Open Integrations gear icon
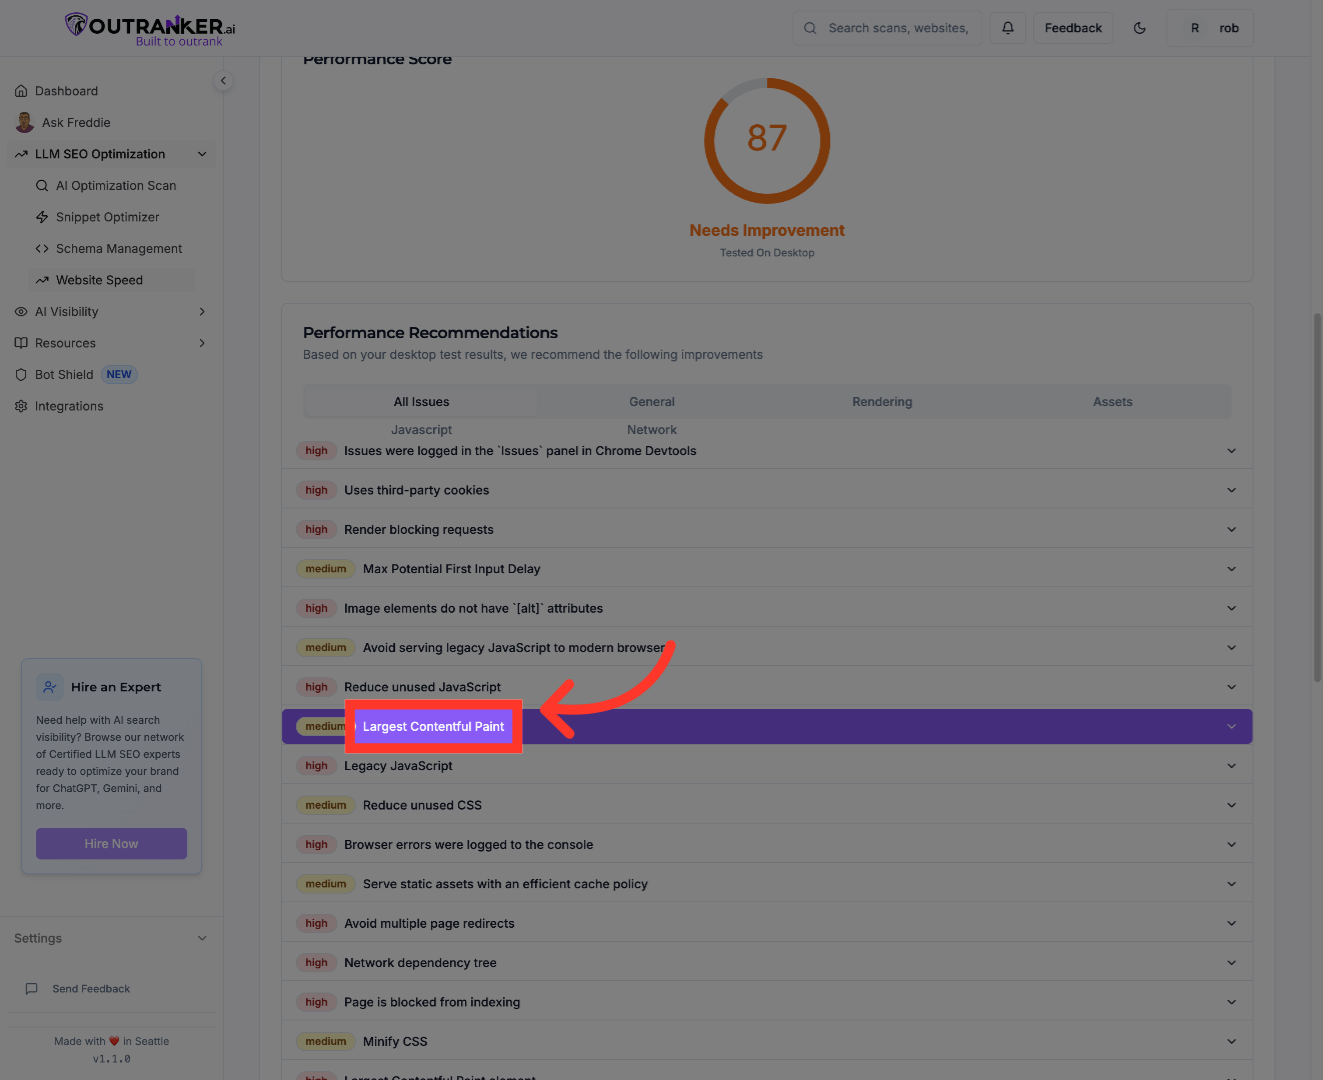 point(21,406)
